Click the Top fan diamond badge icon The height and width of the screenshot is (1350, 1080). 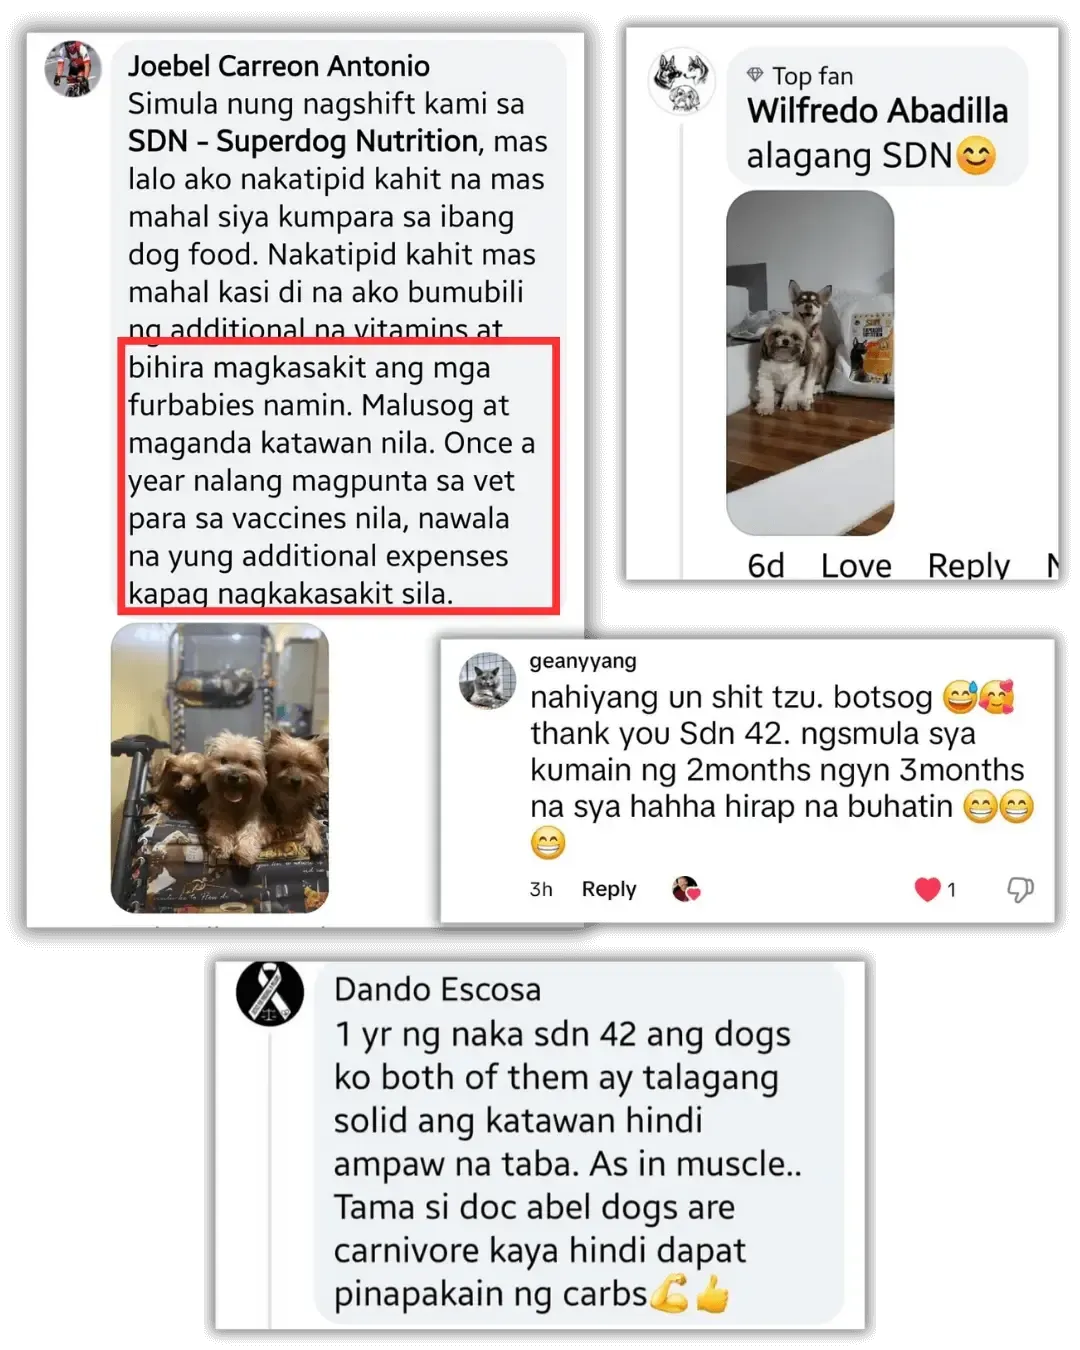[755, 74]
